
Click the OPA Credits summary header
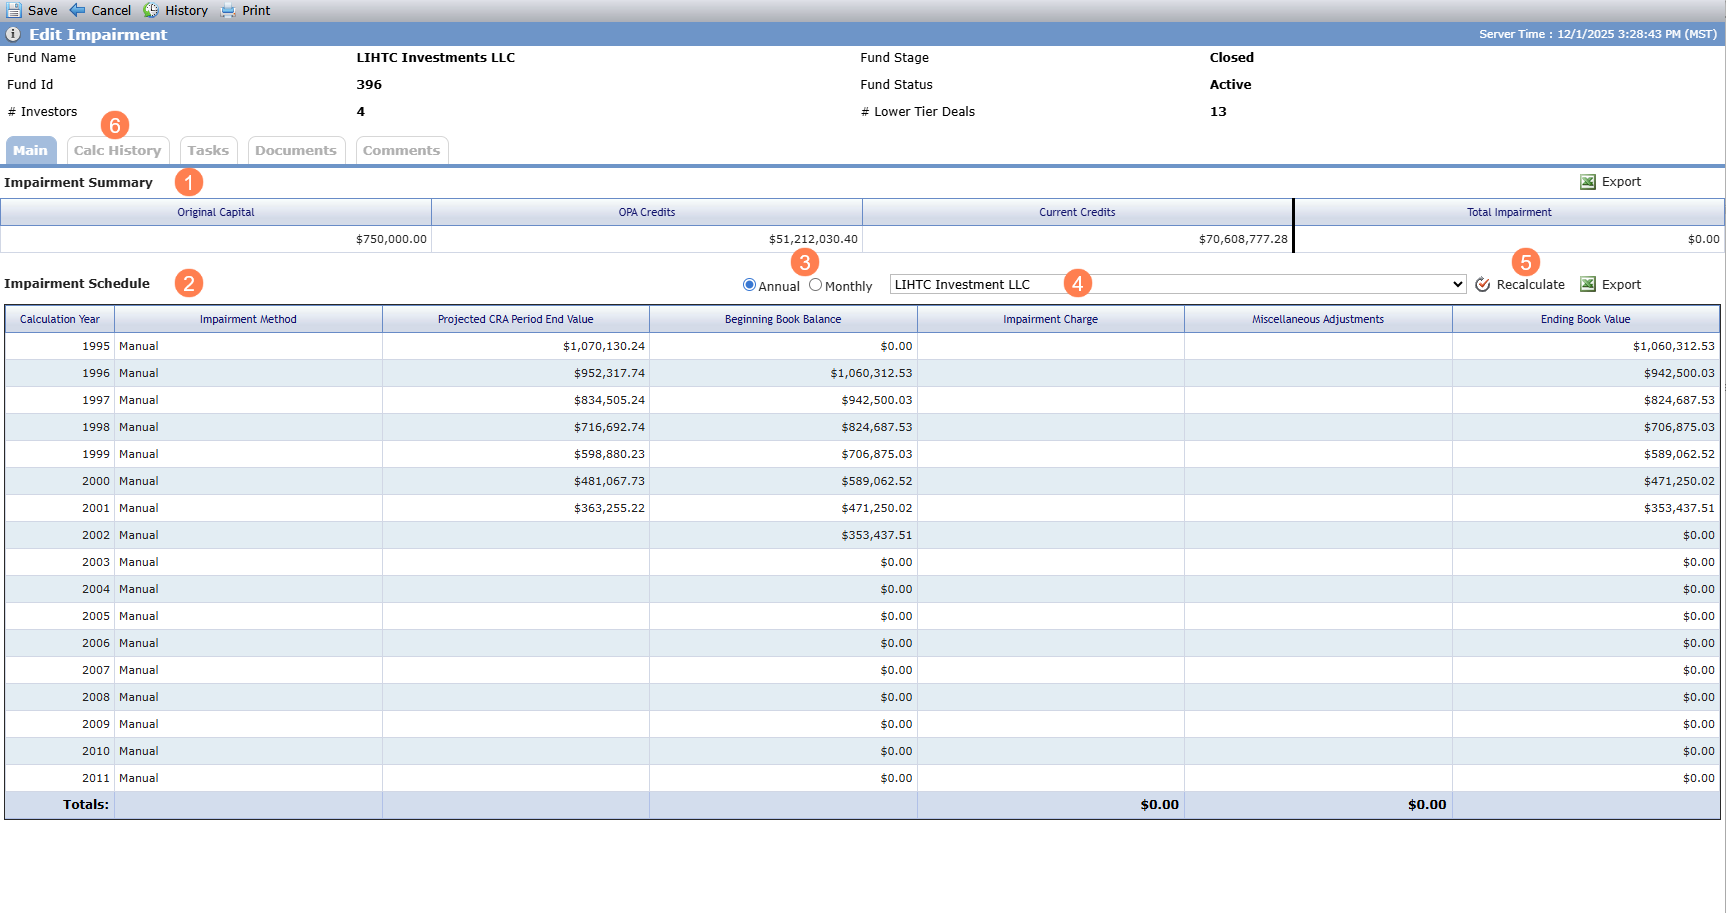tap(647, 212)
